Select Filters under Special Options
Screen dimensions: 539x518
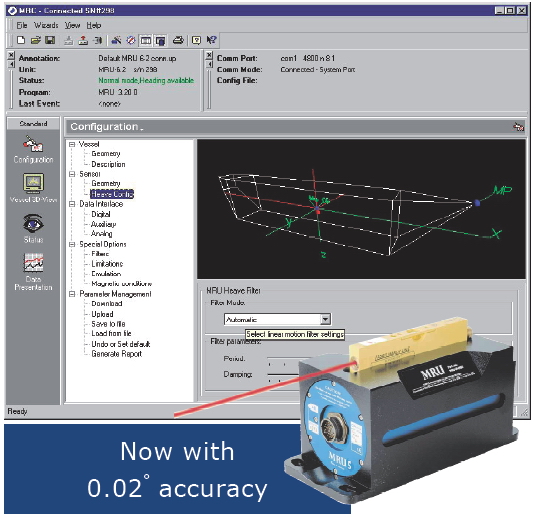point(100,254)
